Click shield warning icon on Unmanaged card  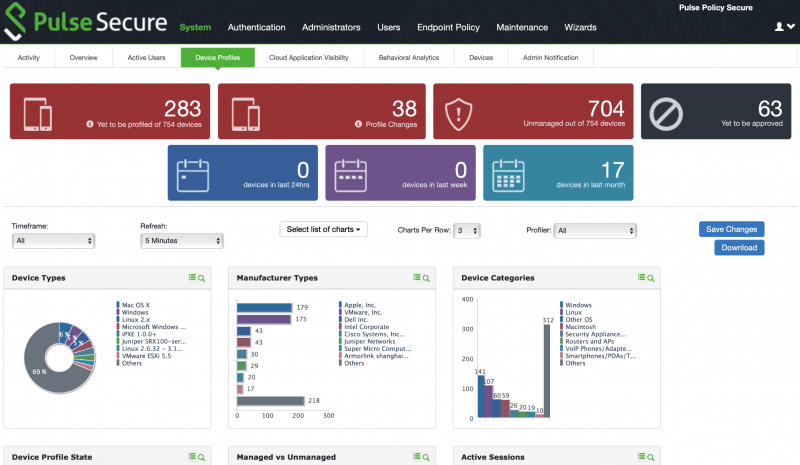458,114
